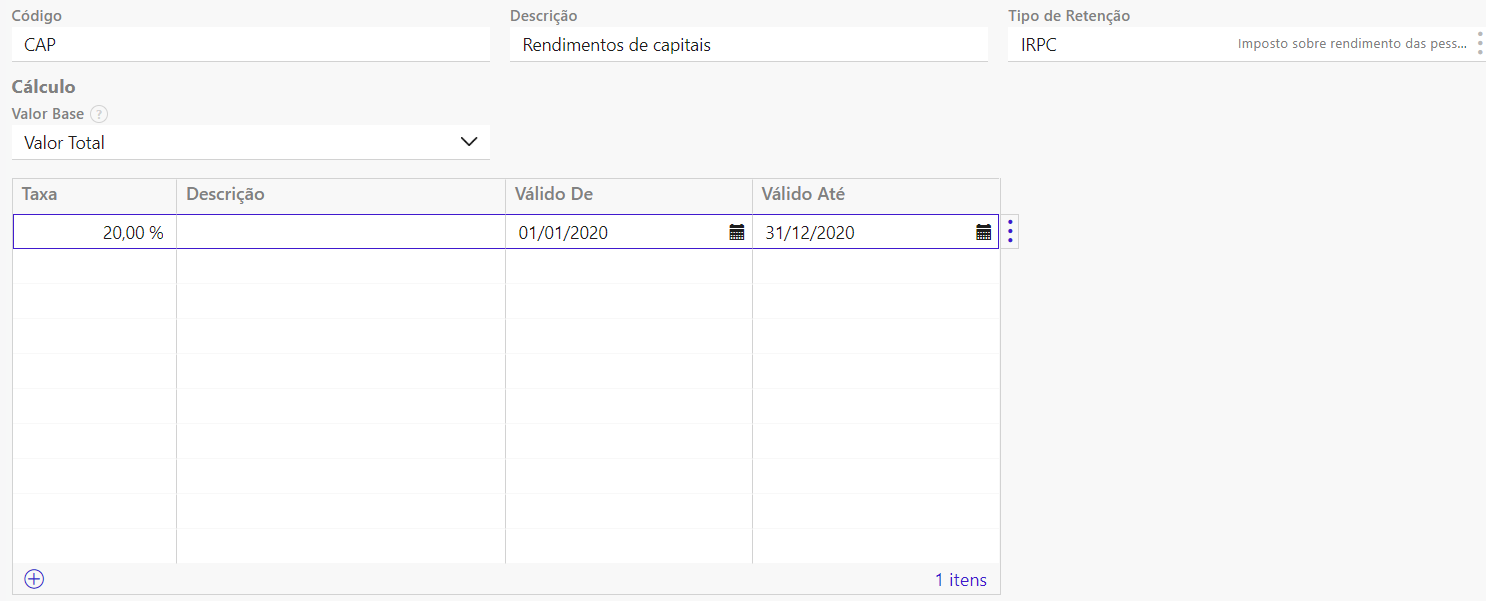Open the Válido Até calendar picker
Viewport: 1486px width, 601px height.
pyautogui.click(x=983, y=233)
